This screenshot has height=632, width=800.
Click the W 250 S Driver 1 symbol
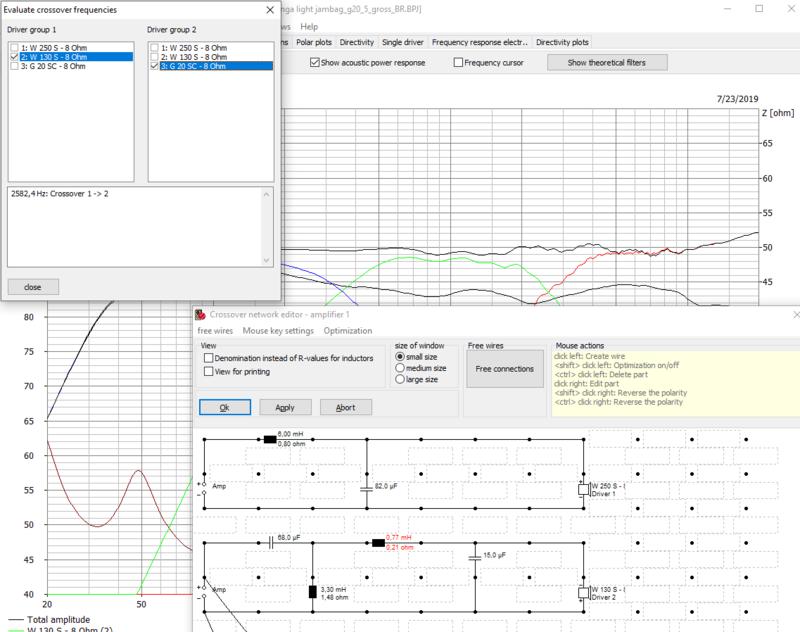(x=582, y=489)
